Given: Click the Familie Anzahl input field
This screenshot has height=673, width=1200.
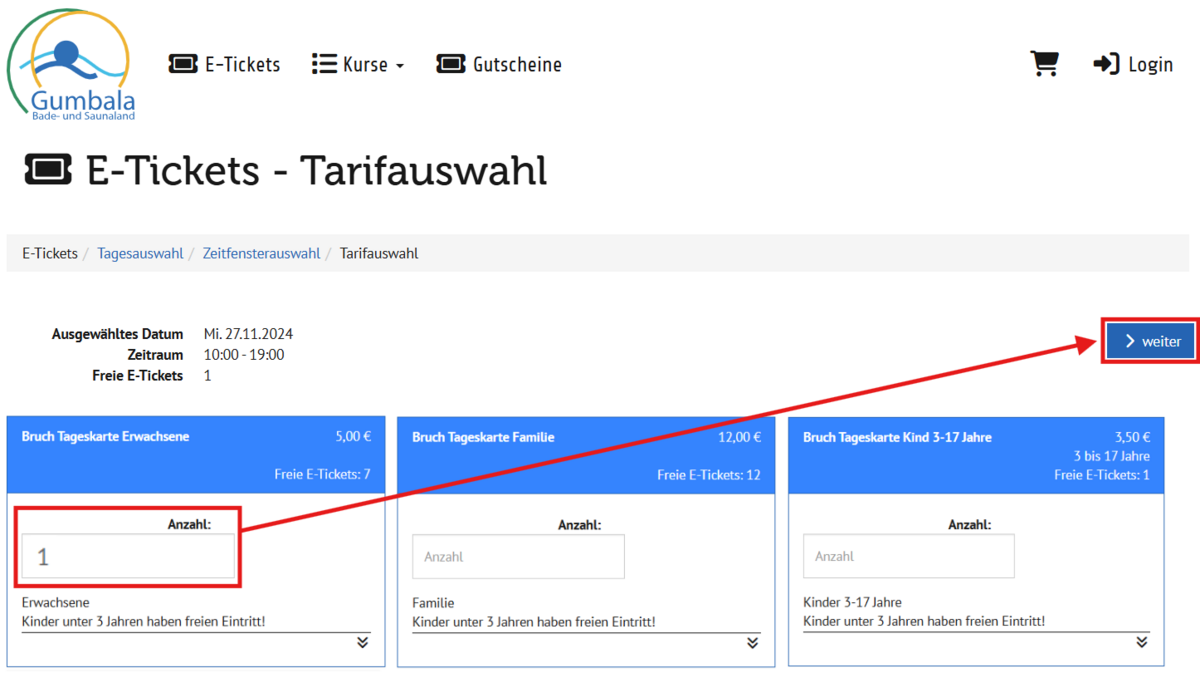Looking at the screenshot, I should coord(518,557).
